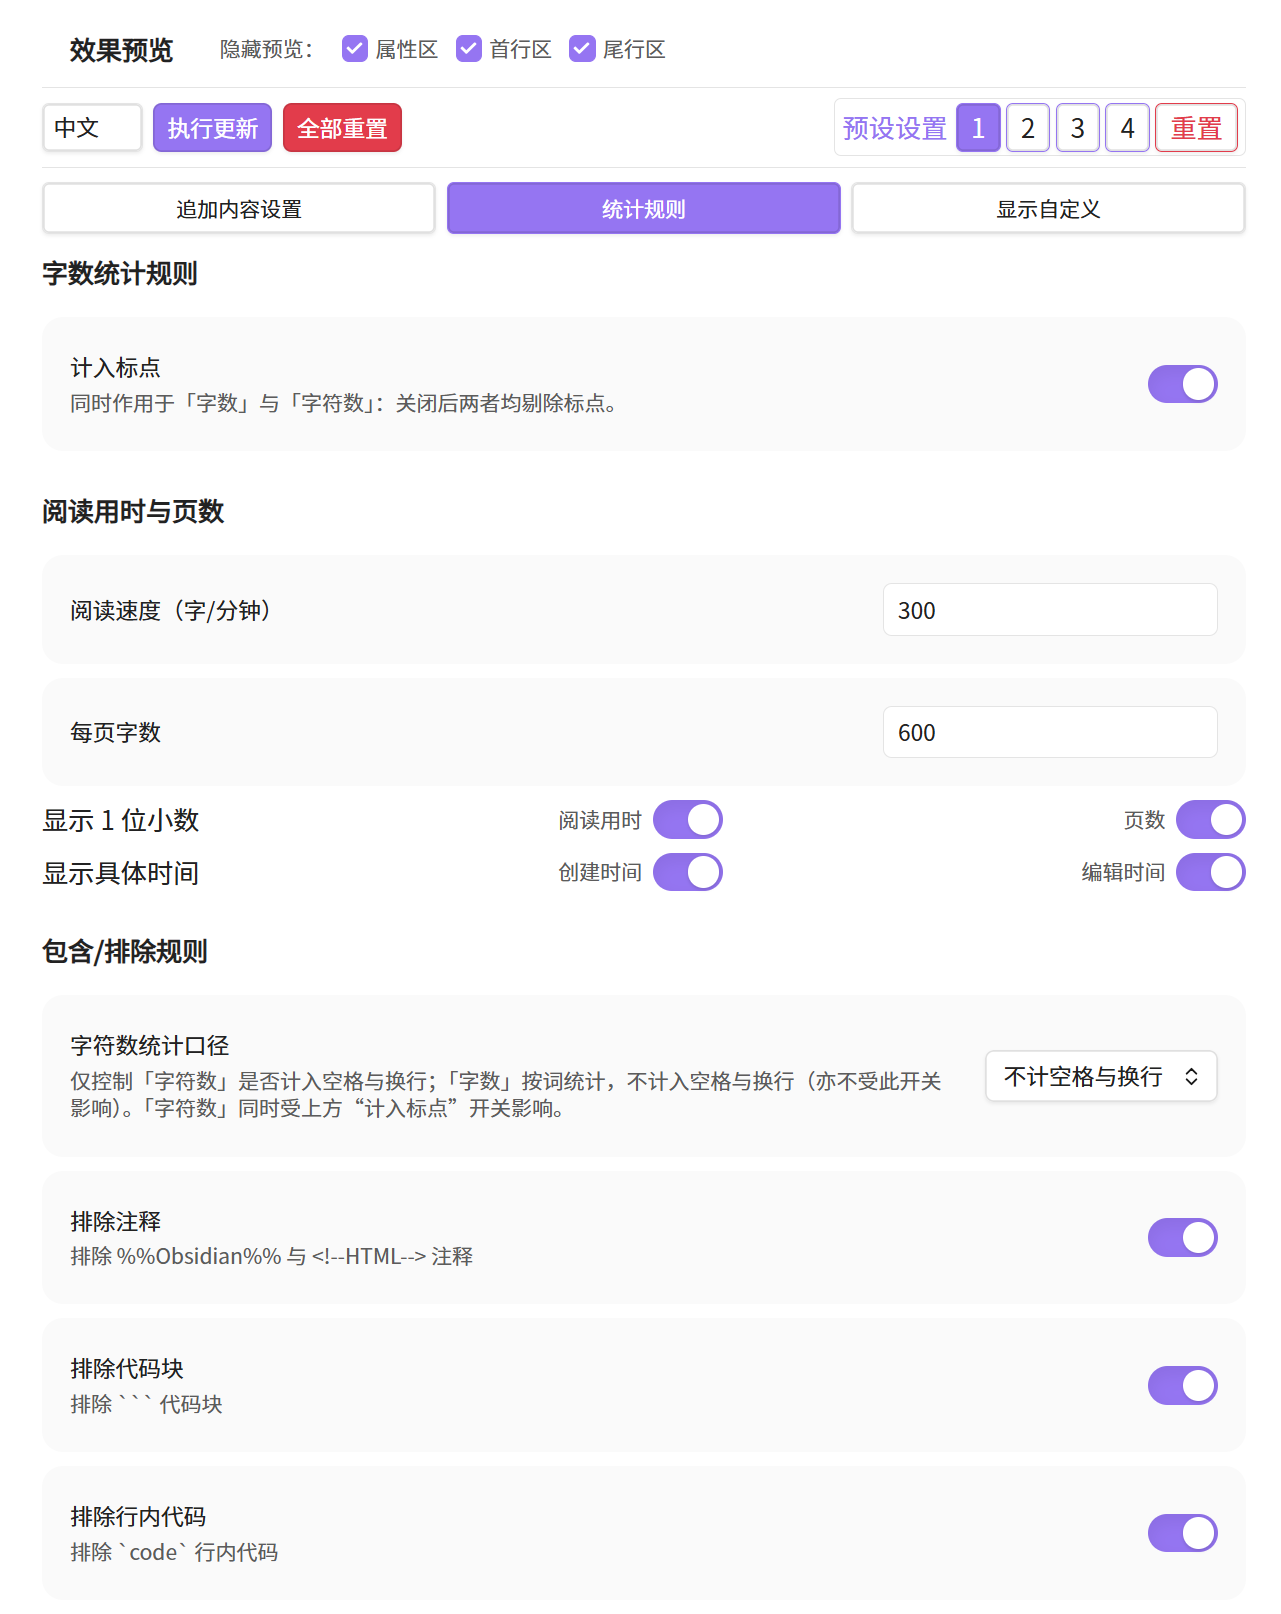Disable the 排除代码块 switch
The image size is (1281, 1614).
[1182, 1385]
